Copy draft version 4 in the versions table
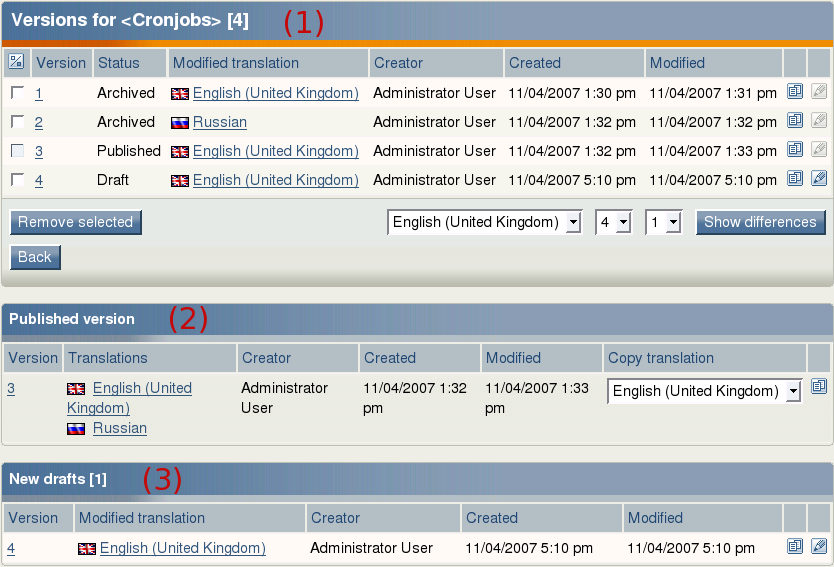Image resolution: width=834 pixels, height=567 pixels. tap(795, 178)
